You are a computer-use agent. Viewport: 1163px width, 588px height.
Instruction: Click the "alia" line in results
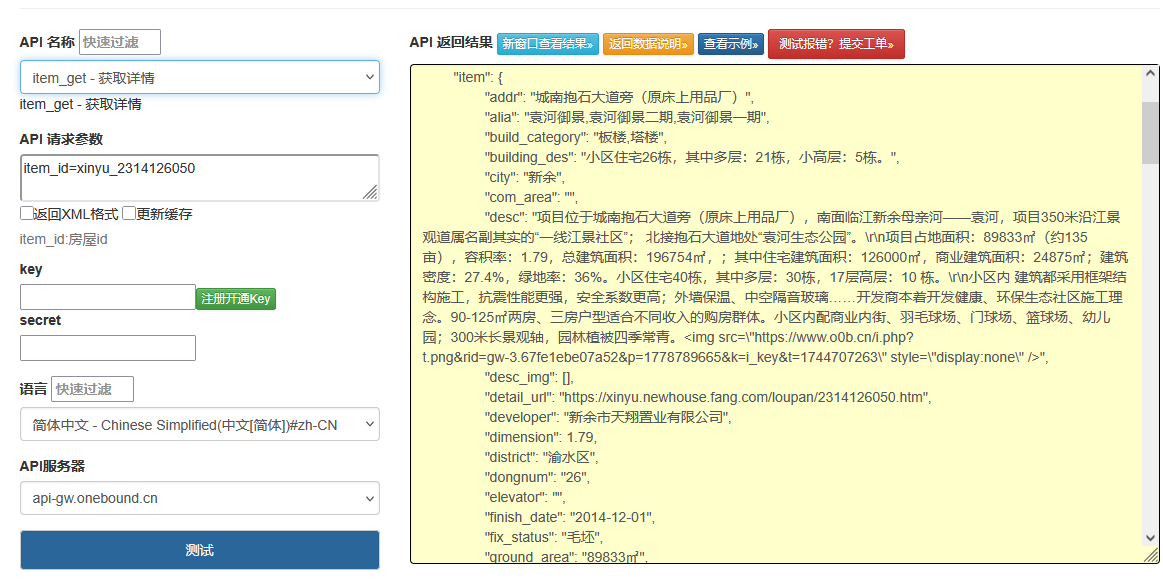coord(627,117)
